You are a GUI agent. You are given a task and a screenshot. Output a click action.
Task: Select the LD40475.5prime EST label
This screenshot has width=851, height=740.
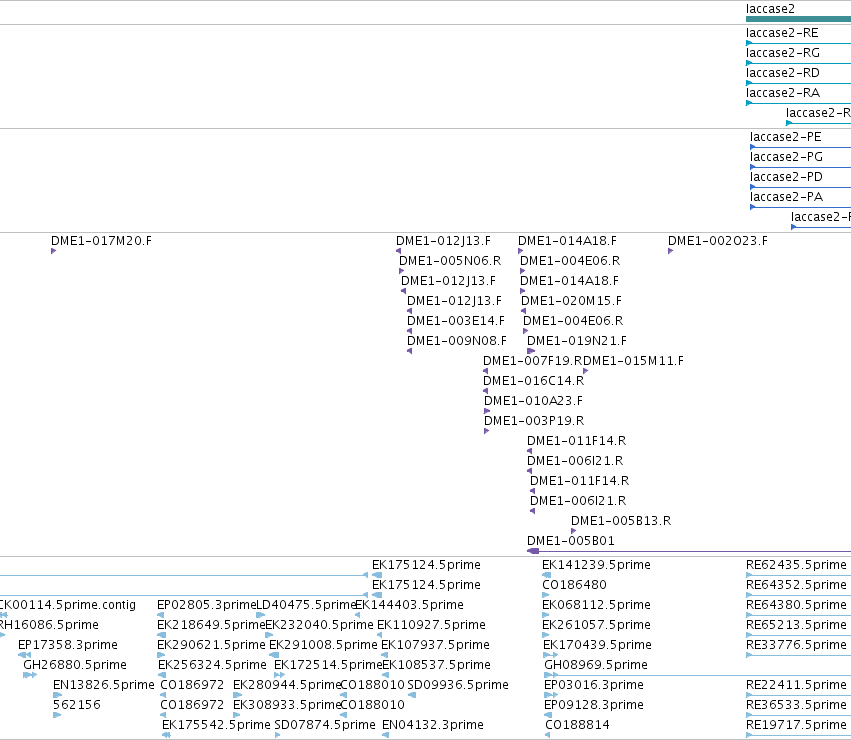pyautogui.click(x=306, y=605)
